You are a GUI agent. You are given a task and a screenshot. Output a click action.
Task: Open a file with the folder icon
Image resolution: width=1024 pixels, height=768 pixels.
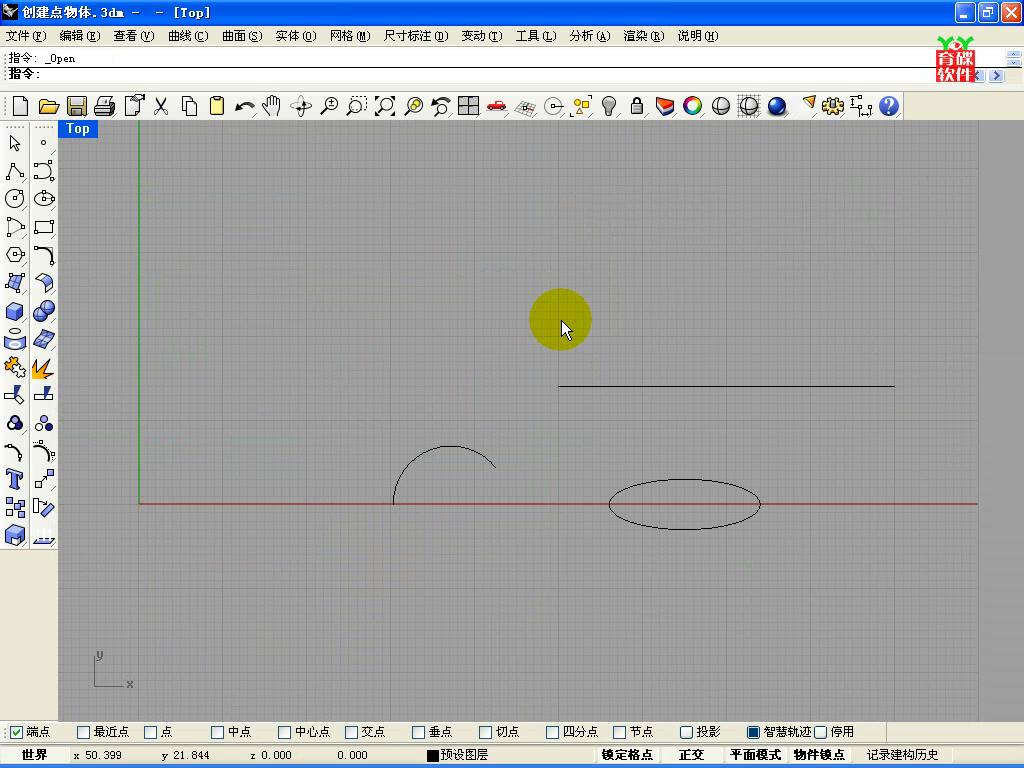pyautogui.click(x=49, y=106)
